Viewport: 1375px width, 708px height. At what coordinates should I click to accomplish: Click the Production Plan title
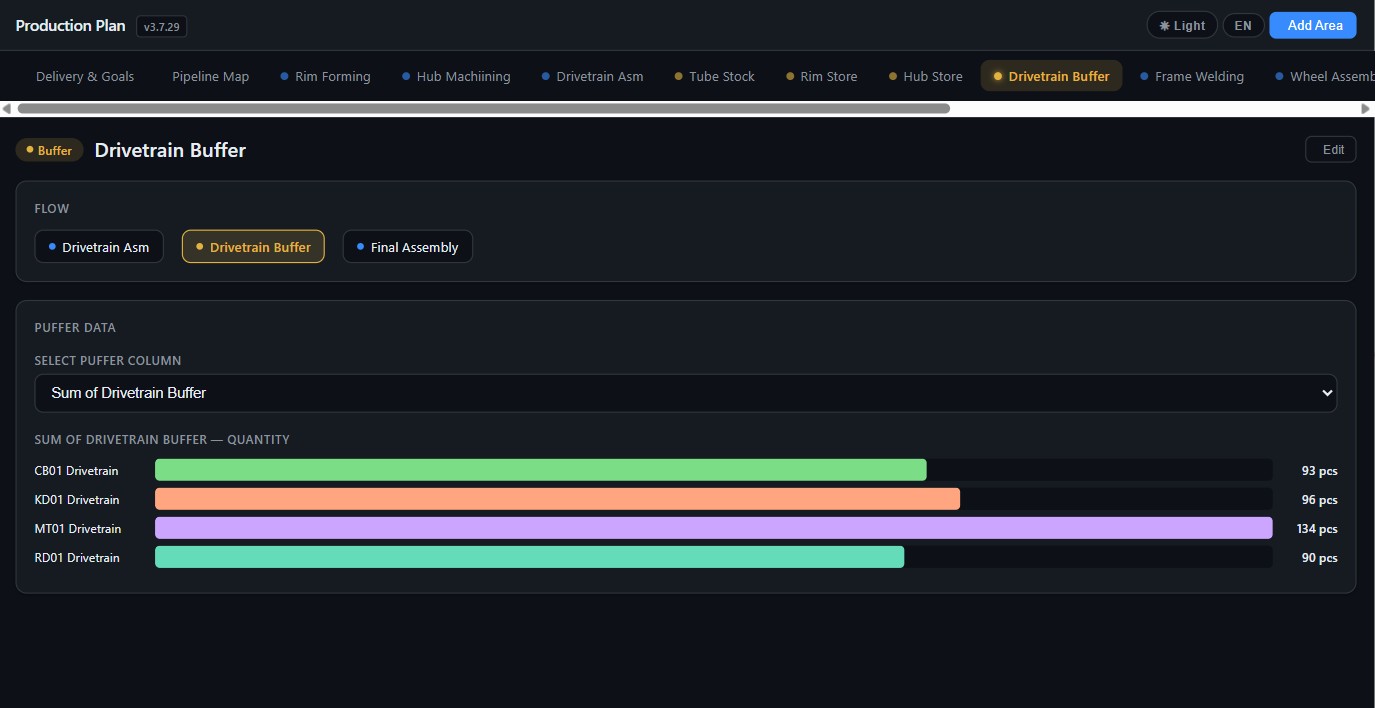tap(70, 25)
